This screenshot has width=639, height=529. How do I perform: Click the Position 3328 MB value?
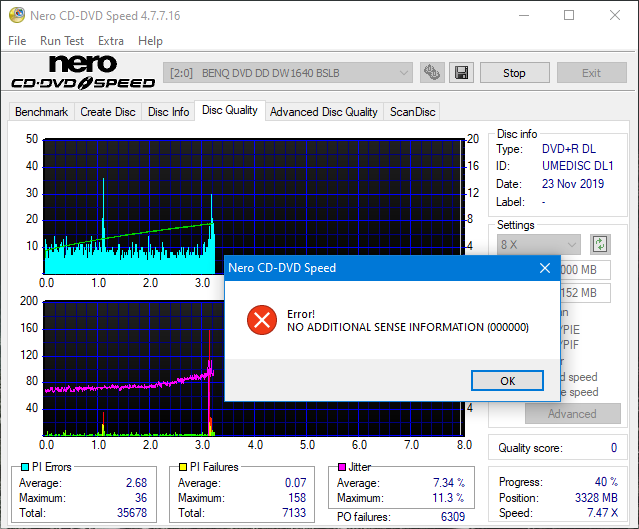pyautogui.click(x=596, y=498)
